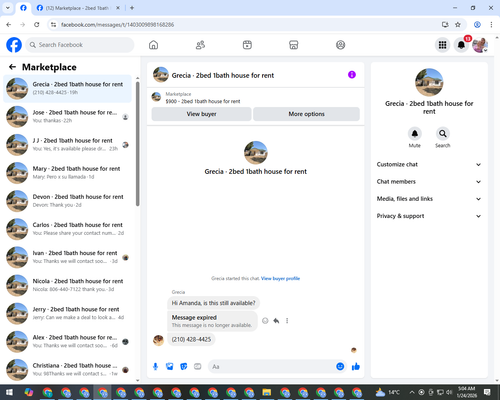Choose a sticker icon in composer
Image resolution: width=500 pixels, height=400 pixels.
coord(184,367)
